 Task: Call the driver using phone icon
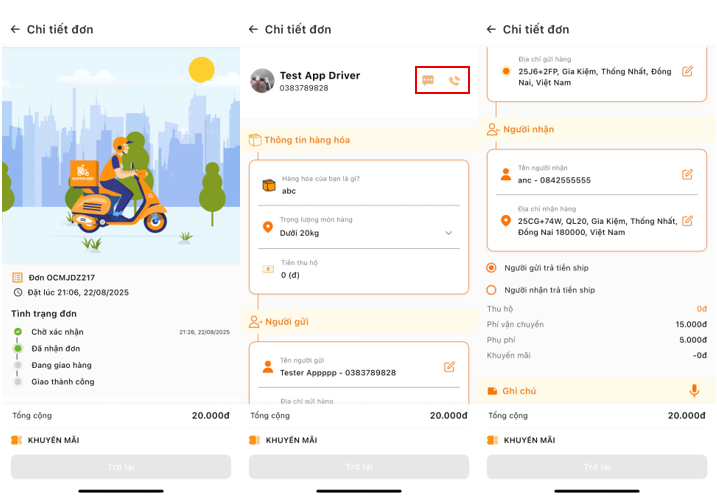[454, 81]
